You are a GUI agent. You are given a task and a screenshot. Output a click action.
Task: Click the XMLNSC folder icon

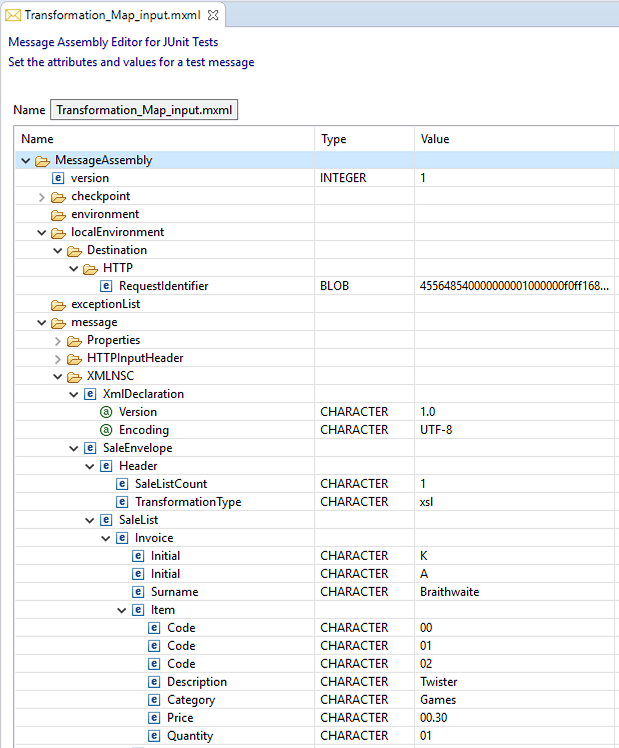[74, 377]
